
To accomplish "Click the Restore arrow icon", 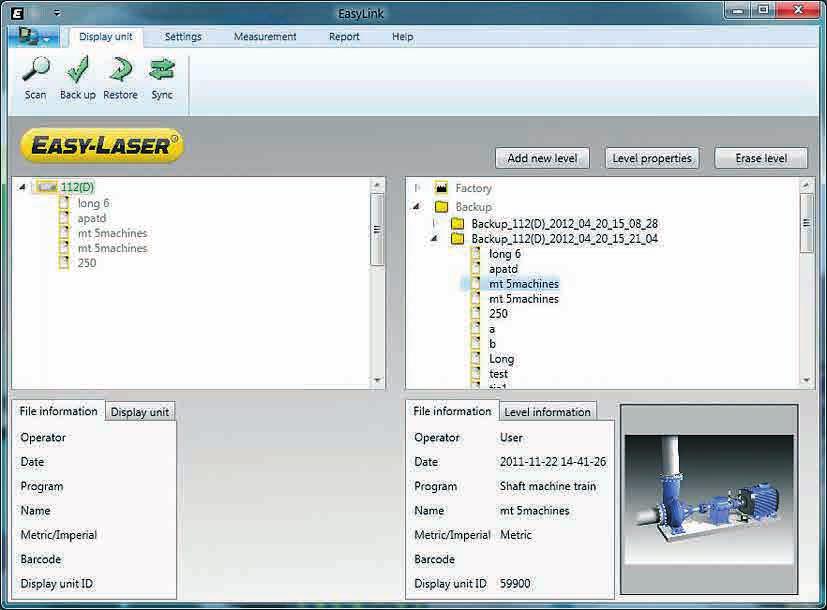I will pyautogui.click(x=120, y=70).
